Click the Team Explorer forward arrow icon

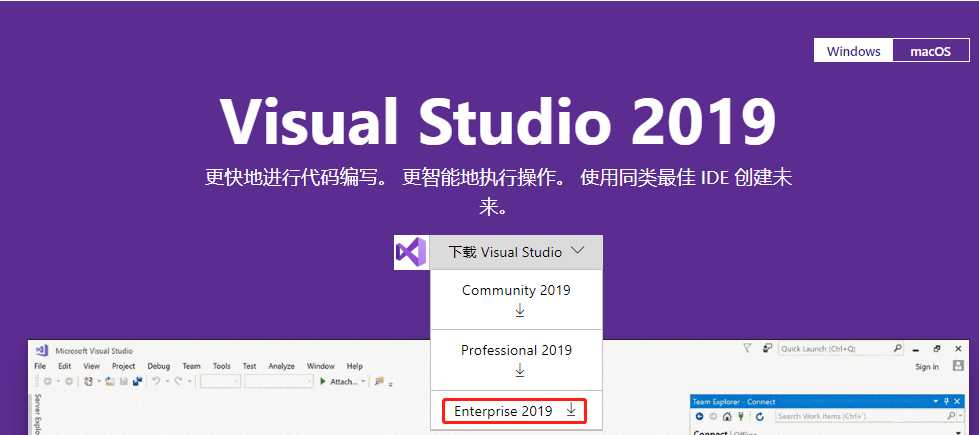[713, 416]
